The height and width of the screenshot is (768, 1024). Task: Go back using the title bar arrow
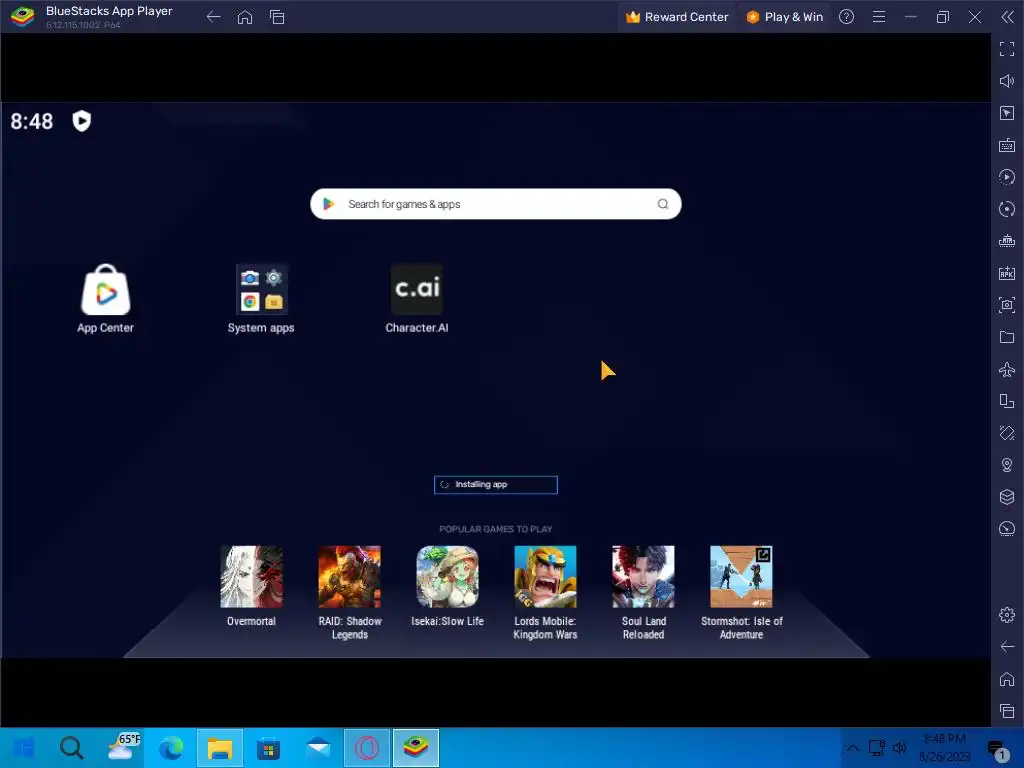[213, 17]
